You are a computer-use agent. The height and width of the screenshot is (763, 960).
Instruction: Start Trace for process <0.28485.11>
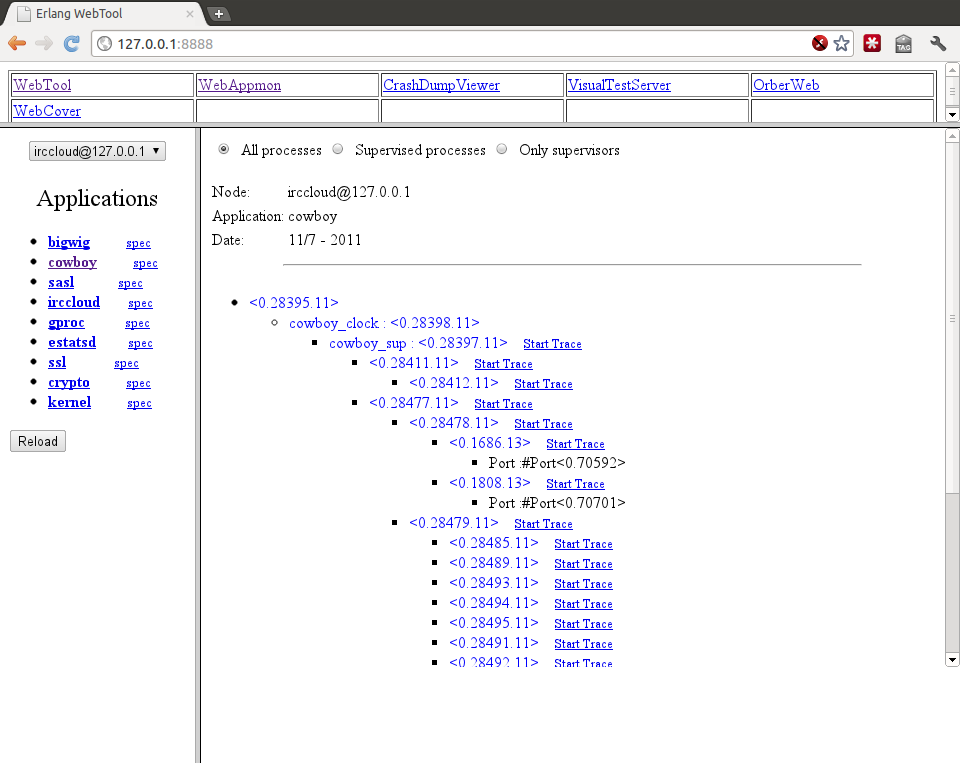(583, 544)
